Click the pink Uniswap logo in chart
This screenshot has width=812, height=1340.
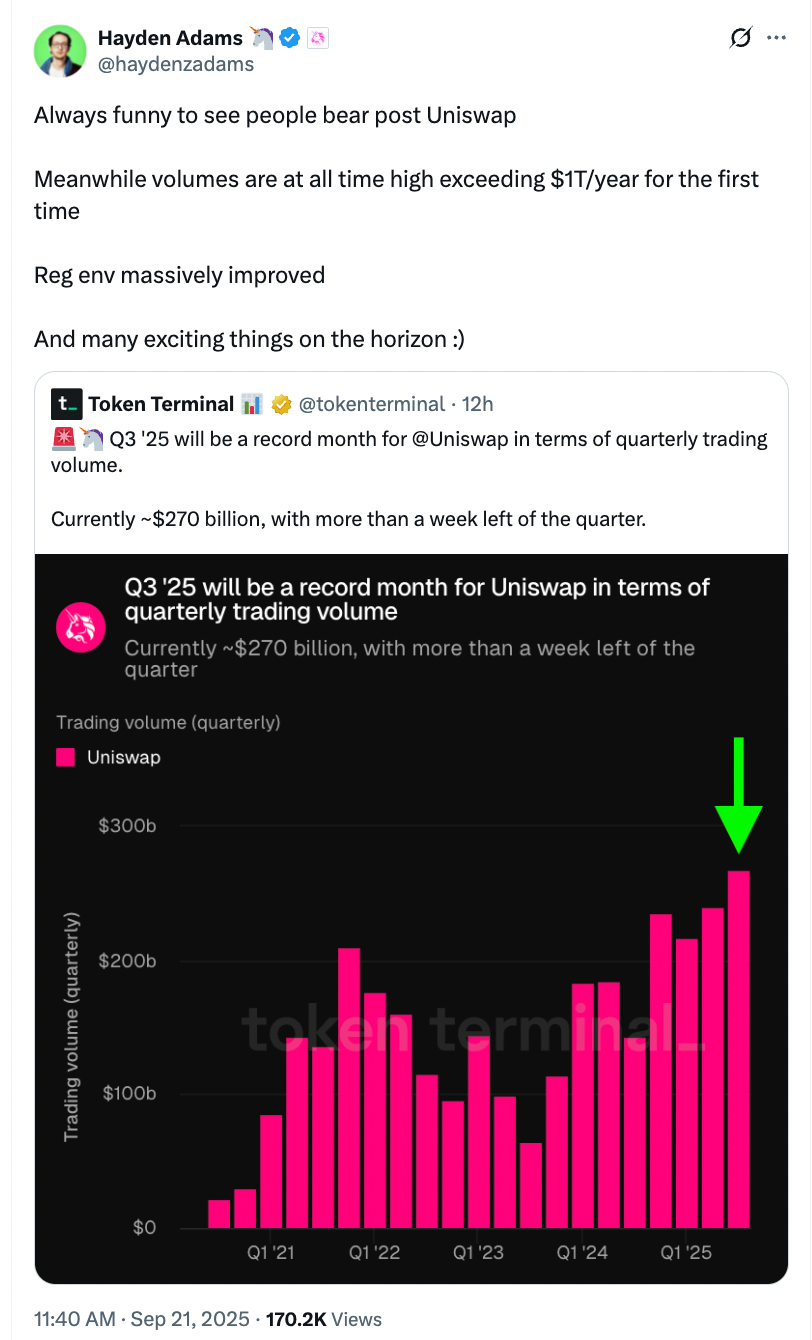coord(82,627)
